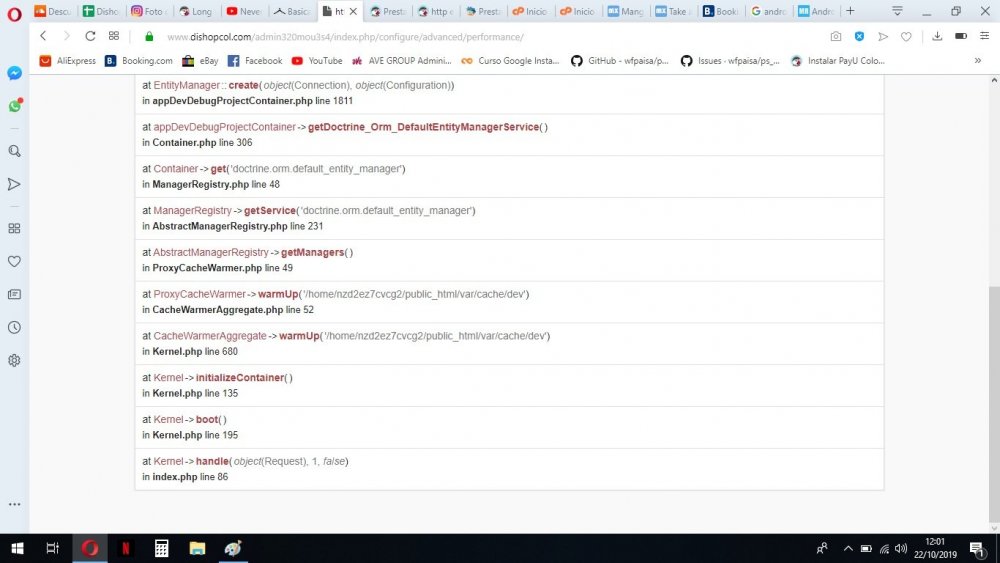The image size is (1000, 563).
Task: Click the address bar URL field
Action: coord(485,37)
